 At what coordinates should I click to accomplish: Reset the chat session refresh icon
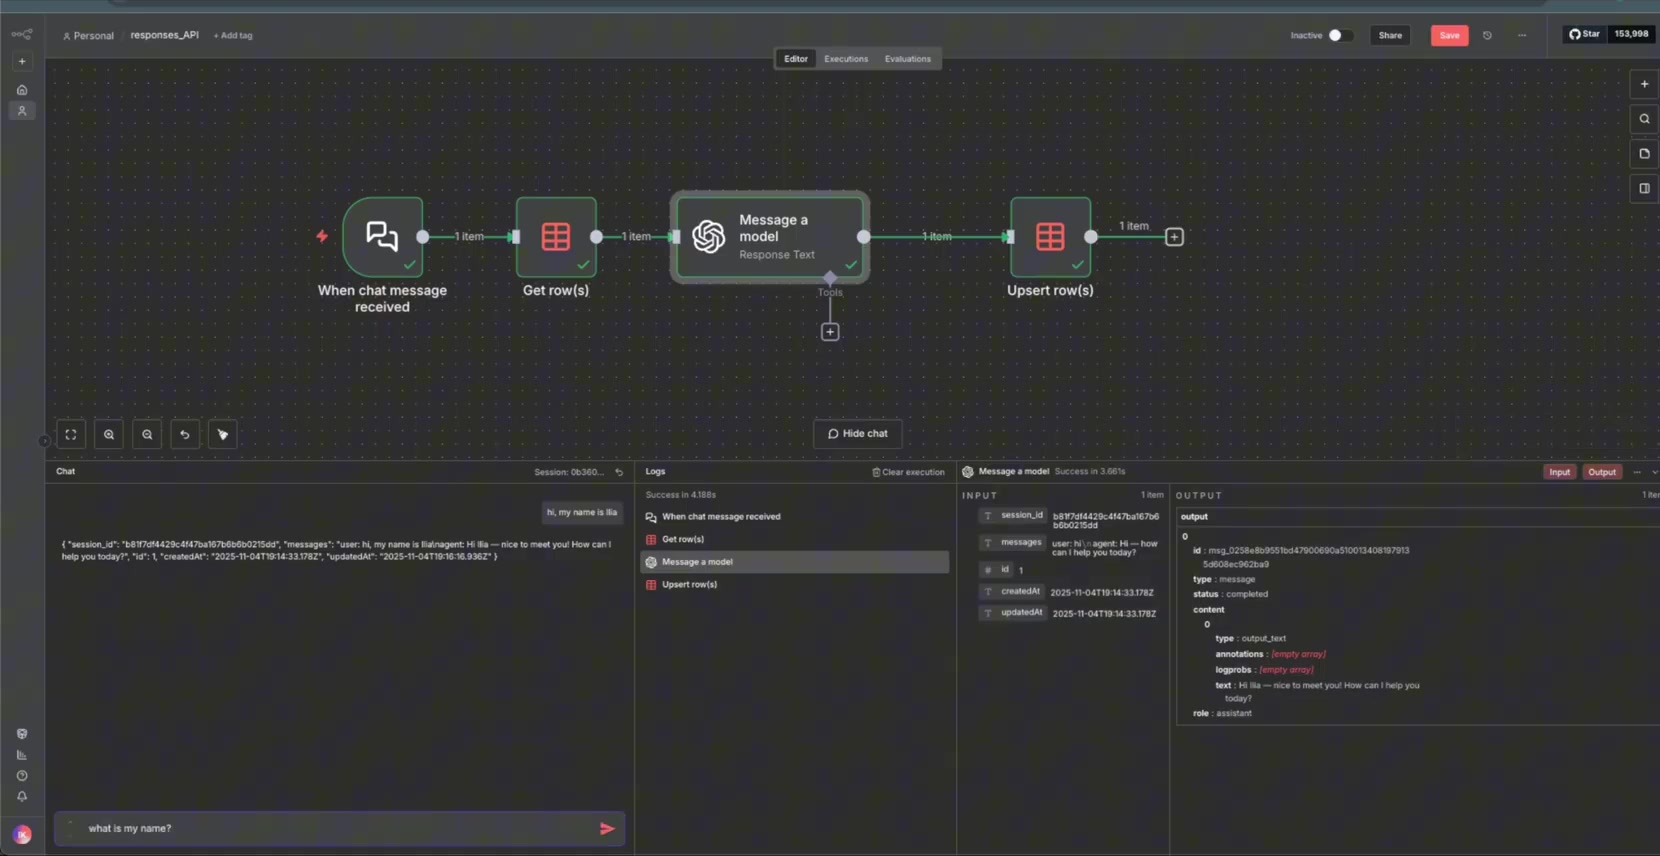[x=619, y=472]
